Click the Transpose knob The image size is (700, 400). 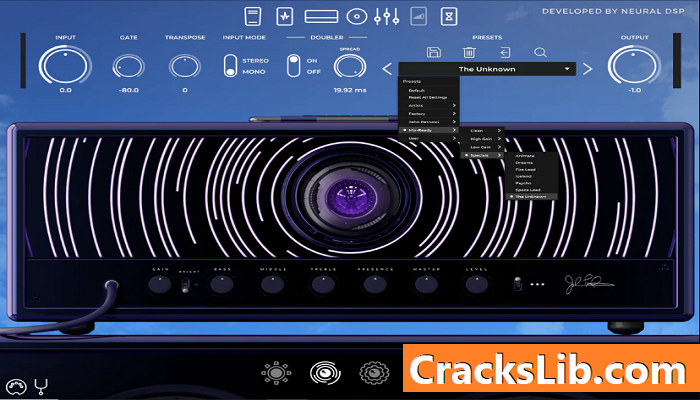click(185, 67)
